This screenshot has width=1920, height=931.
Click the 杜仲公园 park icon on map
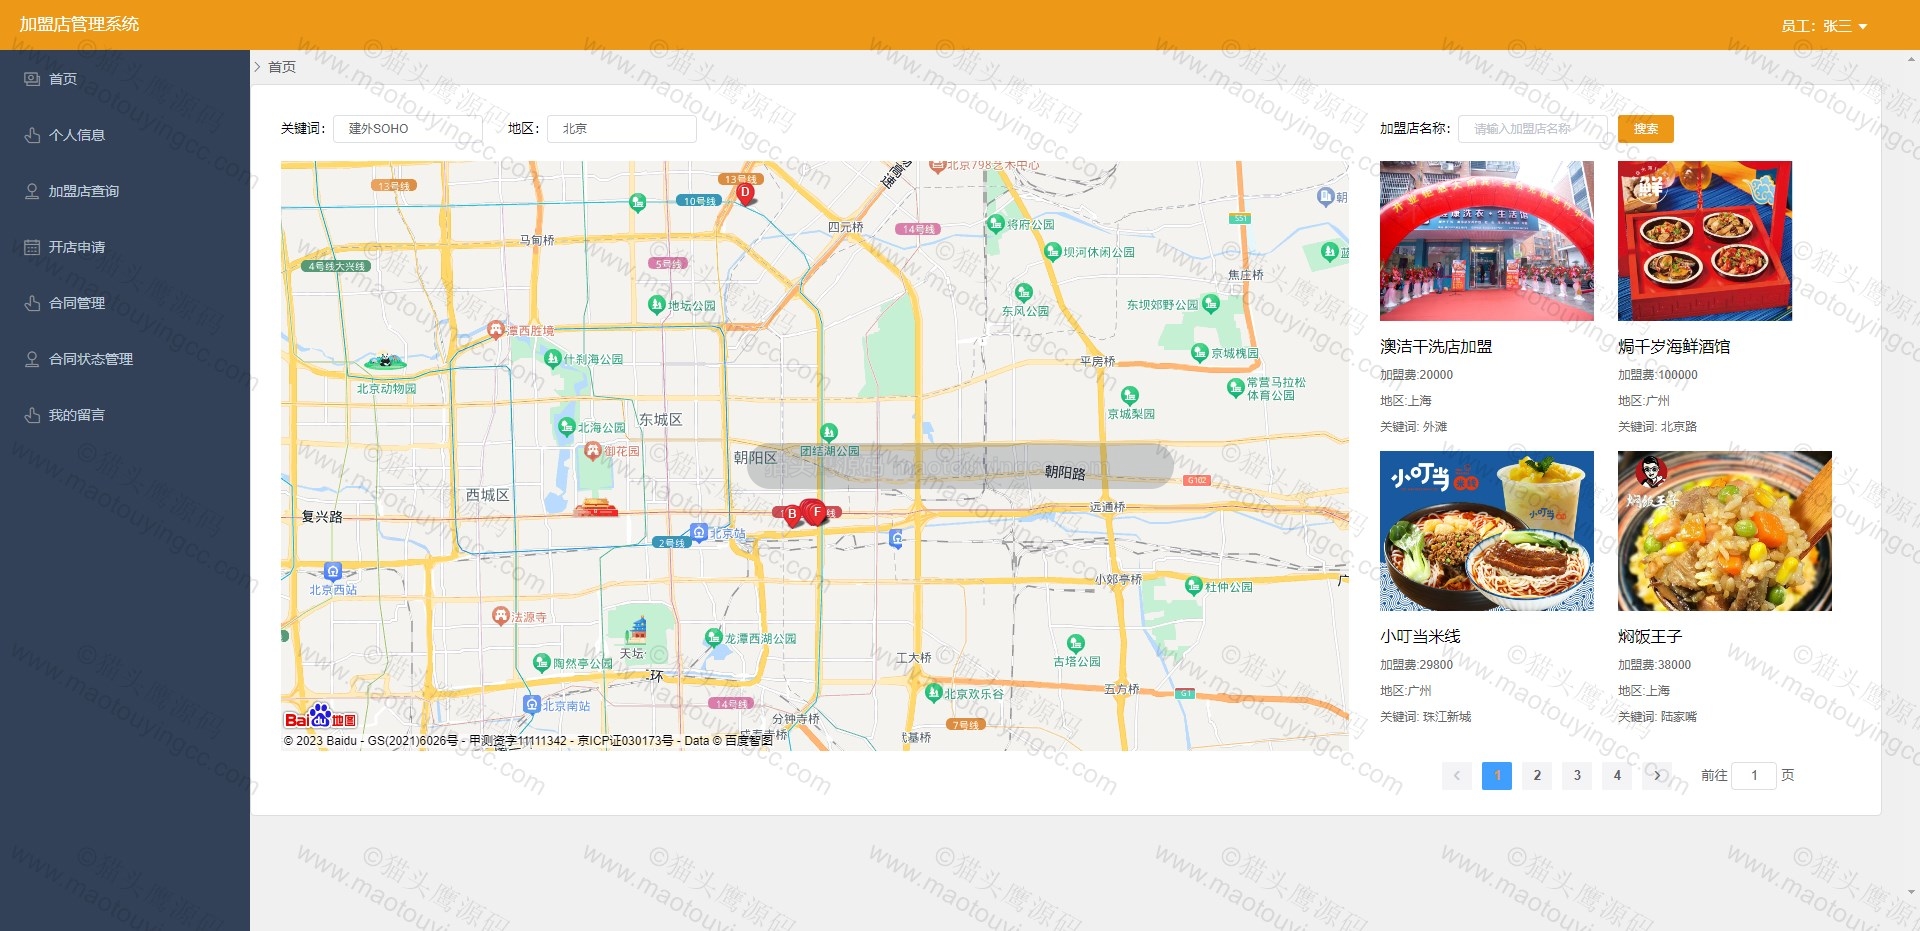(x=1193, y=586)
